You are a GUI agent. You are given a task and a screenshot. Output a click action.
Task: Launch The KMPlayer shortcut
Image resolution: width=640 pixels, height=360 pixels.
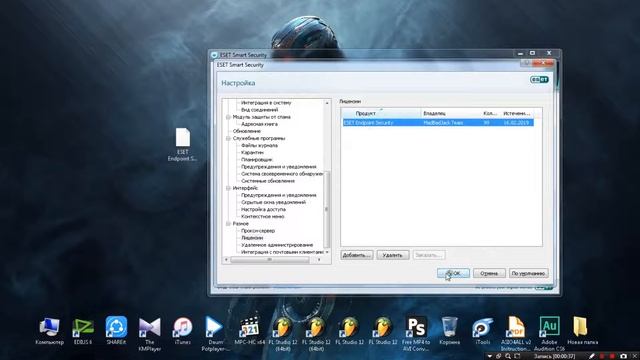(150, 334)
